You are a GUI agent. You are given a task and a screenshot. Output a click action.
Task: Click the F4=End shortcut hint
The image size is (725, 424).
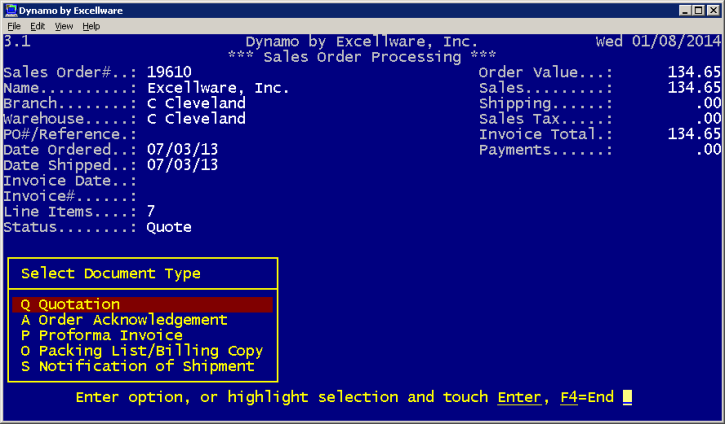pos(587,397)
